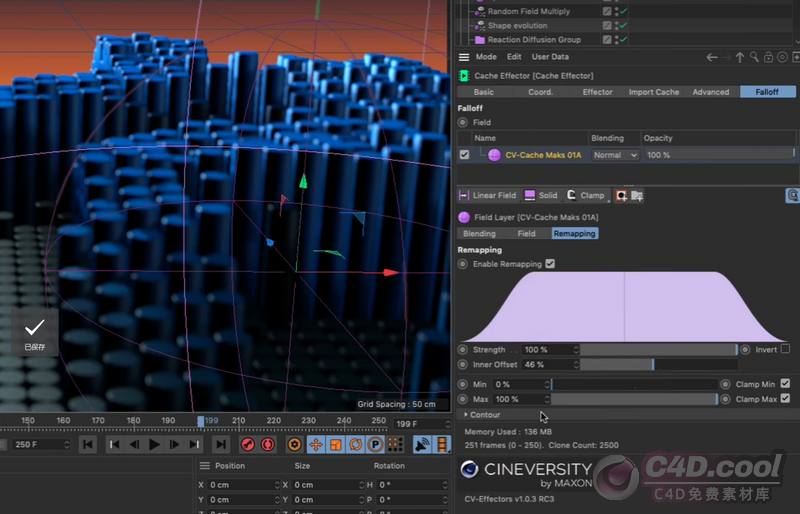Click the red Record Active Objects key icon
Viewport: 800px width, 514px height.
click(x=248, y=445)
